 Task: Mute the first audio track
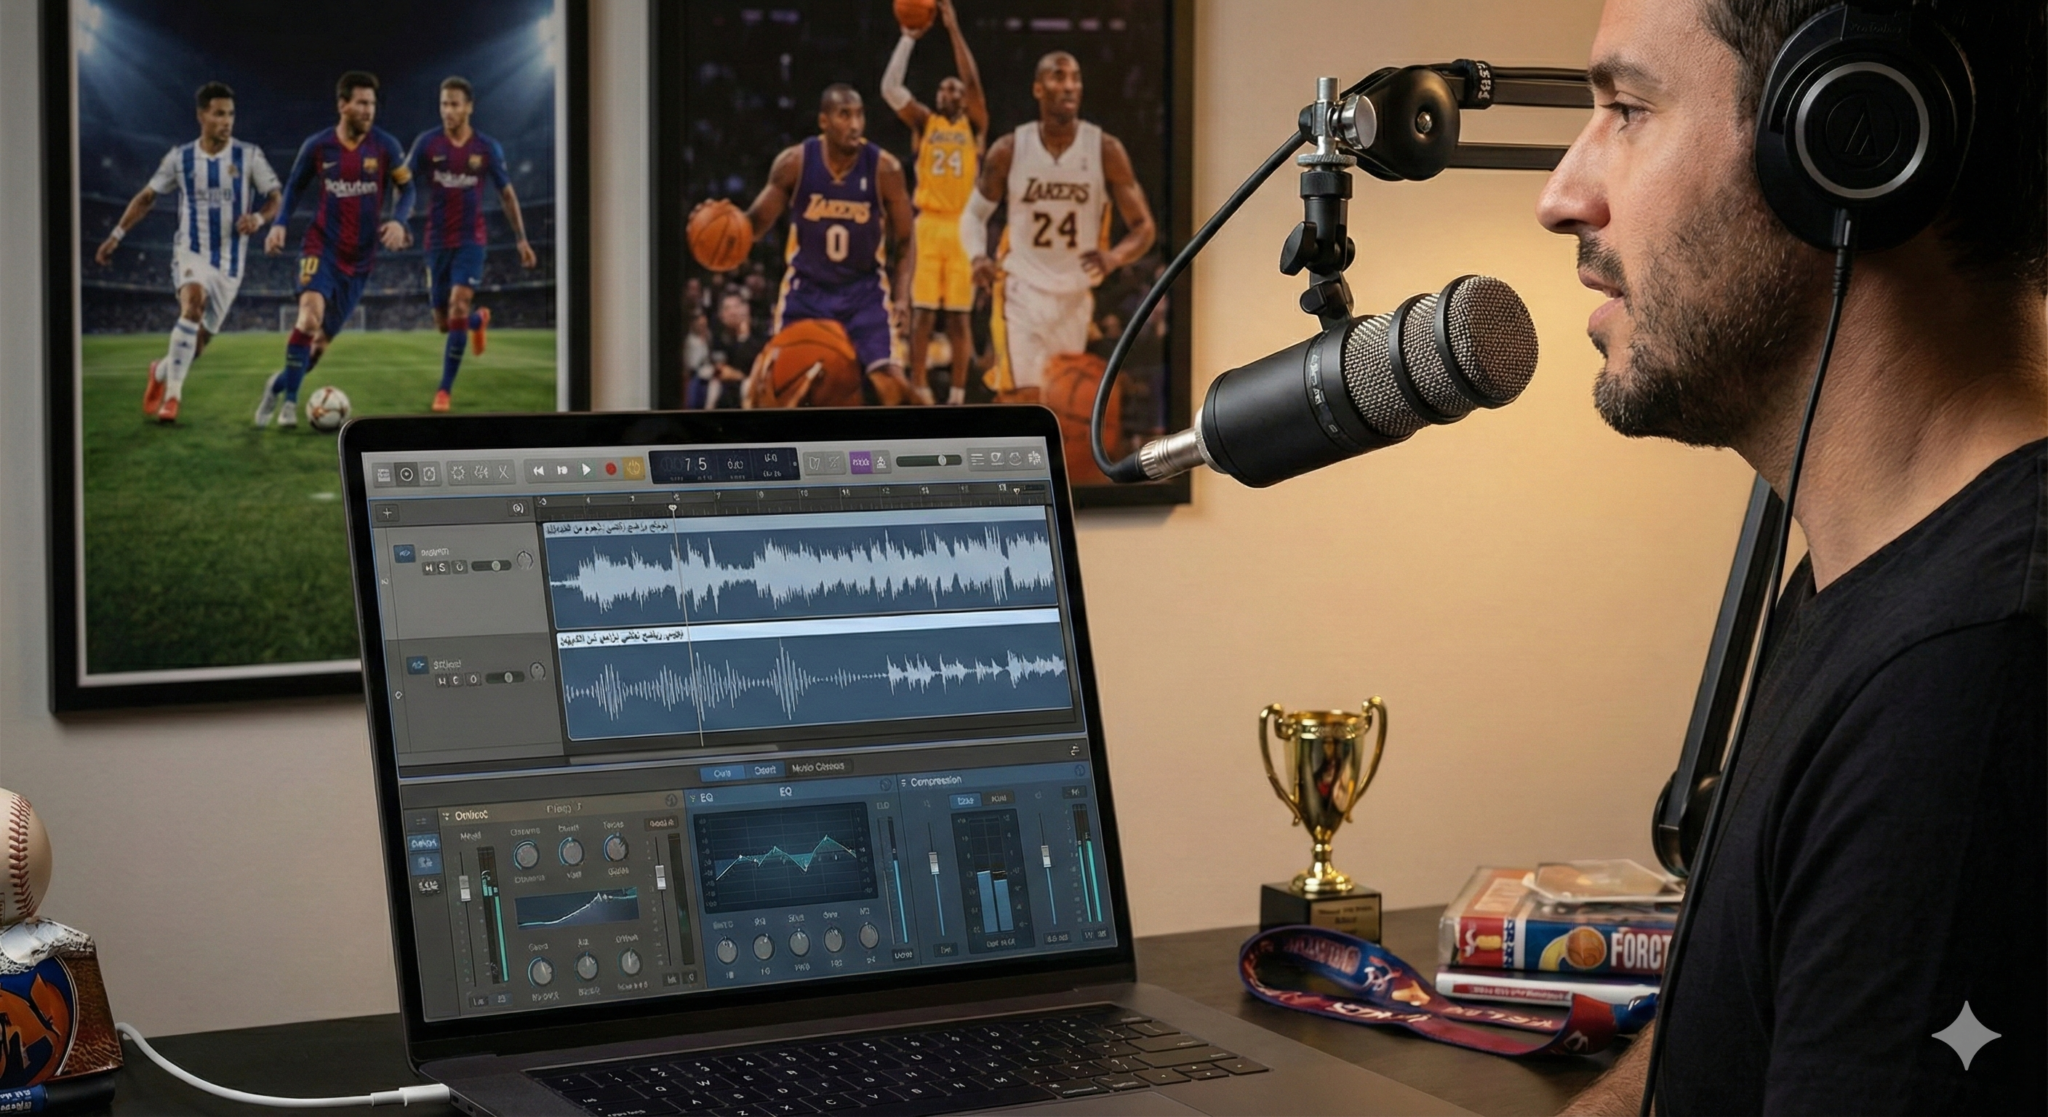(429, 567)
